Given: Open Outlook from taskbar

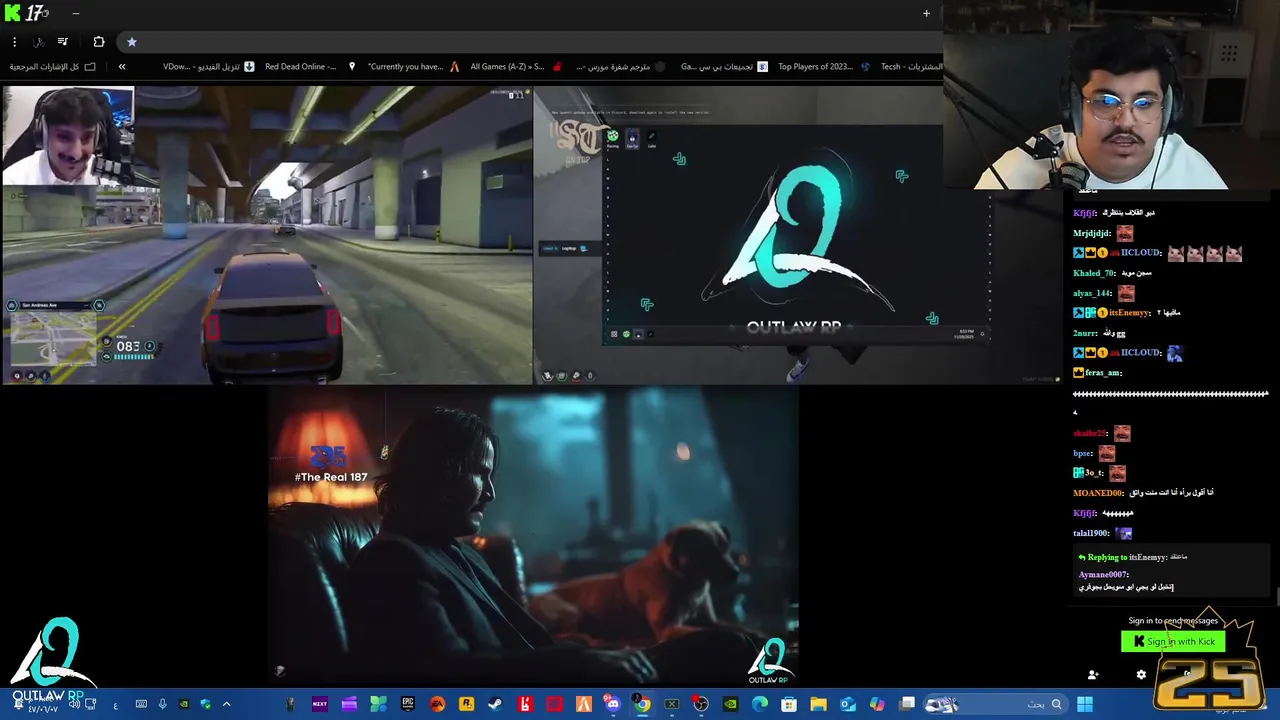Looking at the screenshot, I should point(848,704).
